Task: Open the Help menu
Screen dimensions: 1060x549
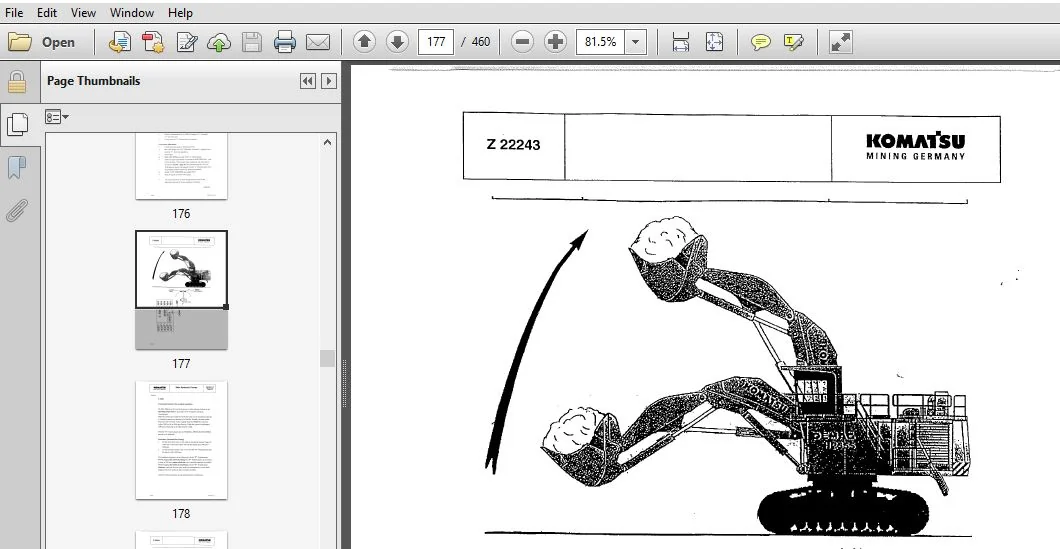Action: click(180, 12)
